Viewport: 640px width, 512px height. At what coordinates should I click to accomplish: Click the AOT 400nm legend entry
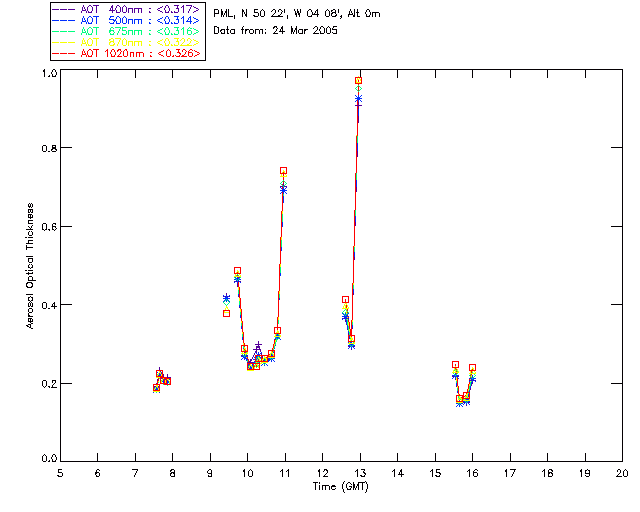coord(127,9)
